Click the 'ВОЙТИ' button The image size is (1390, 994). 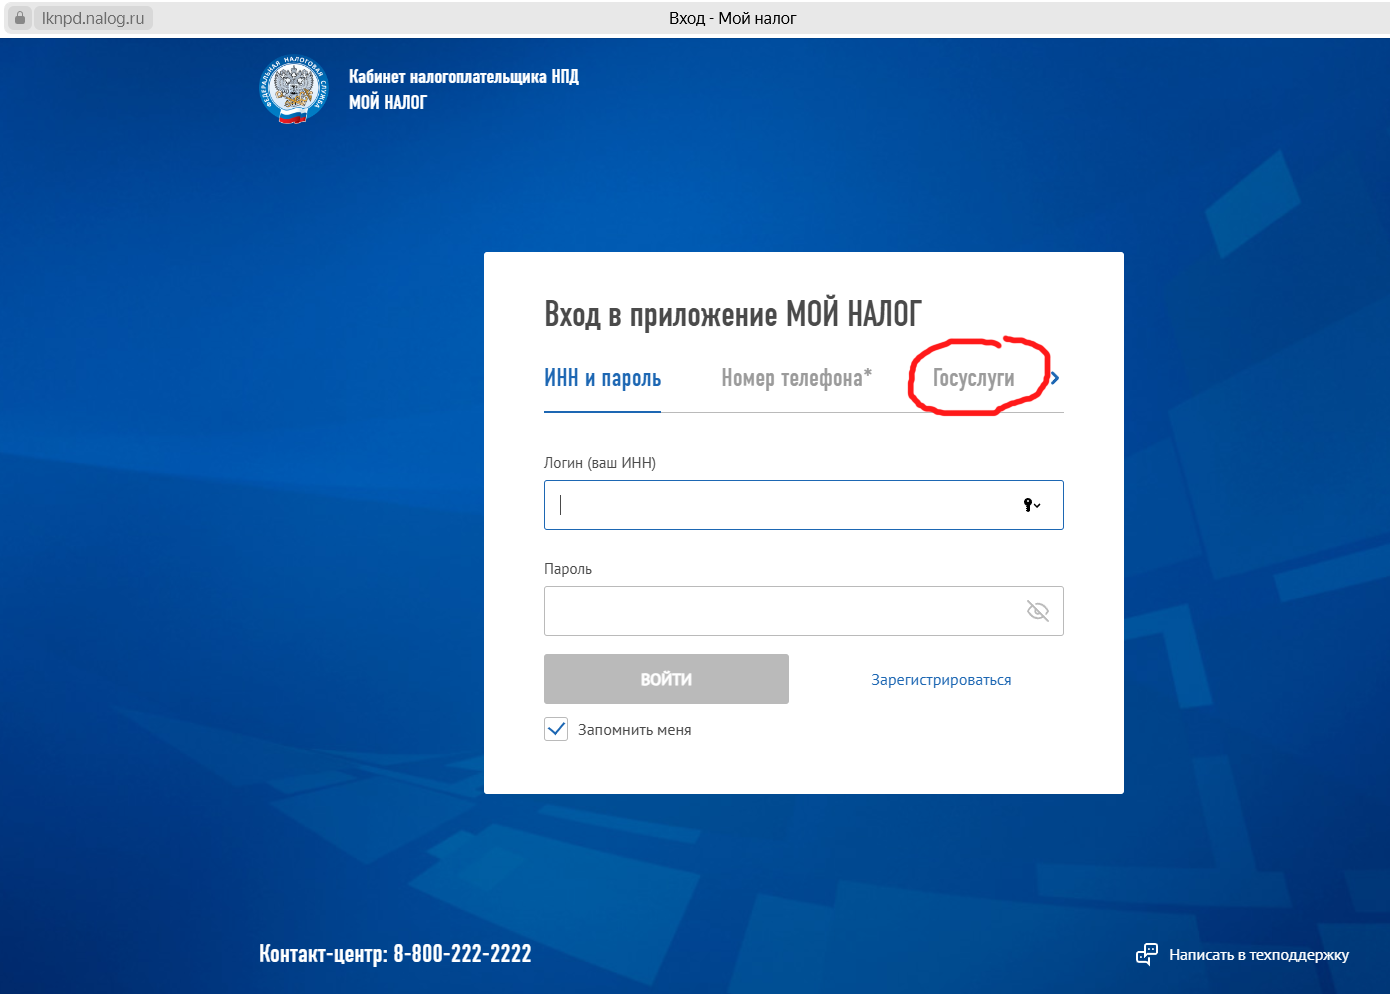pos(666,679)
